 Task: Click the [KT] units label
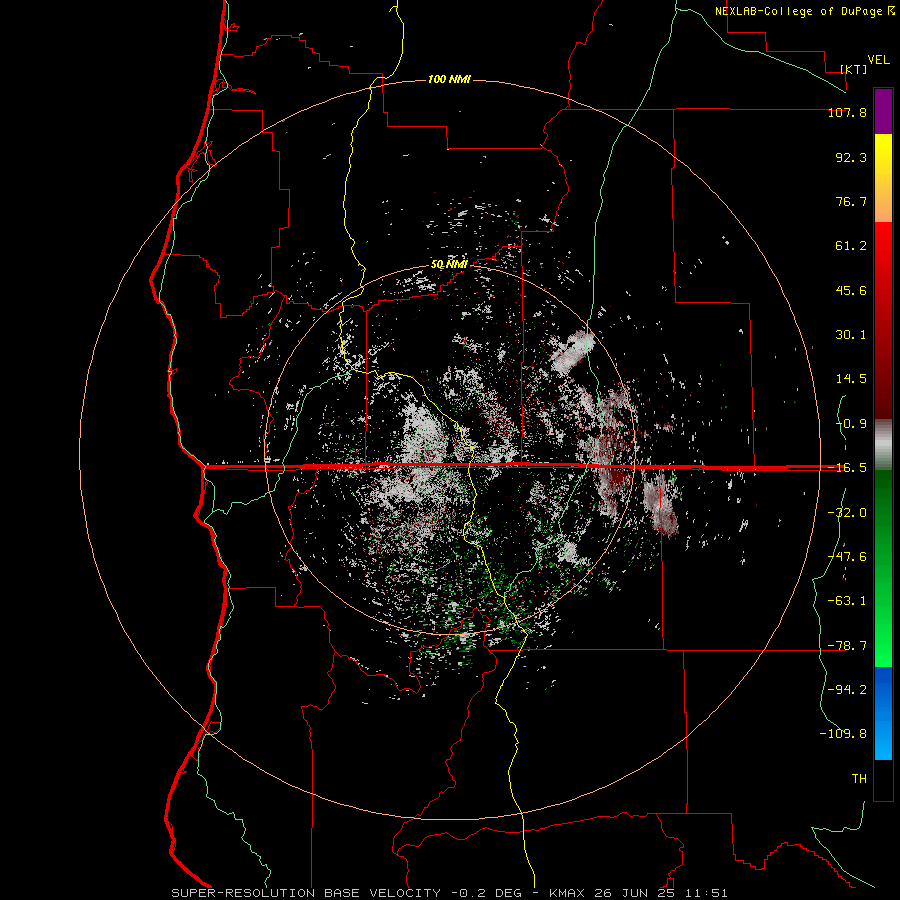(854, 69)
